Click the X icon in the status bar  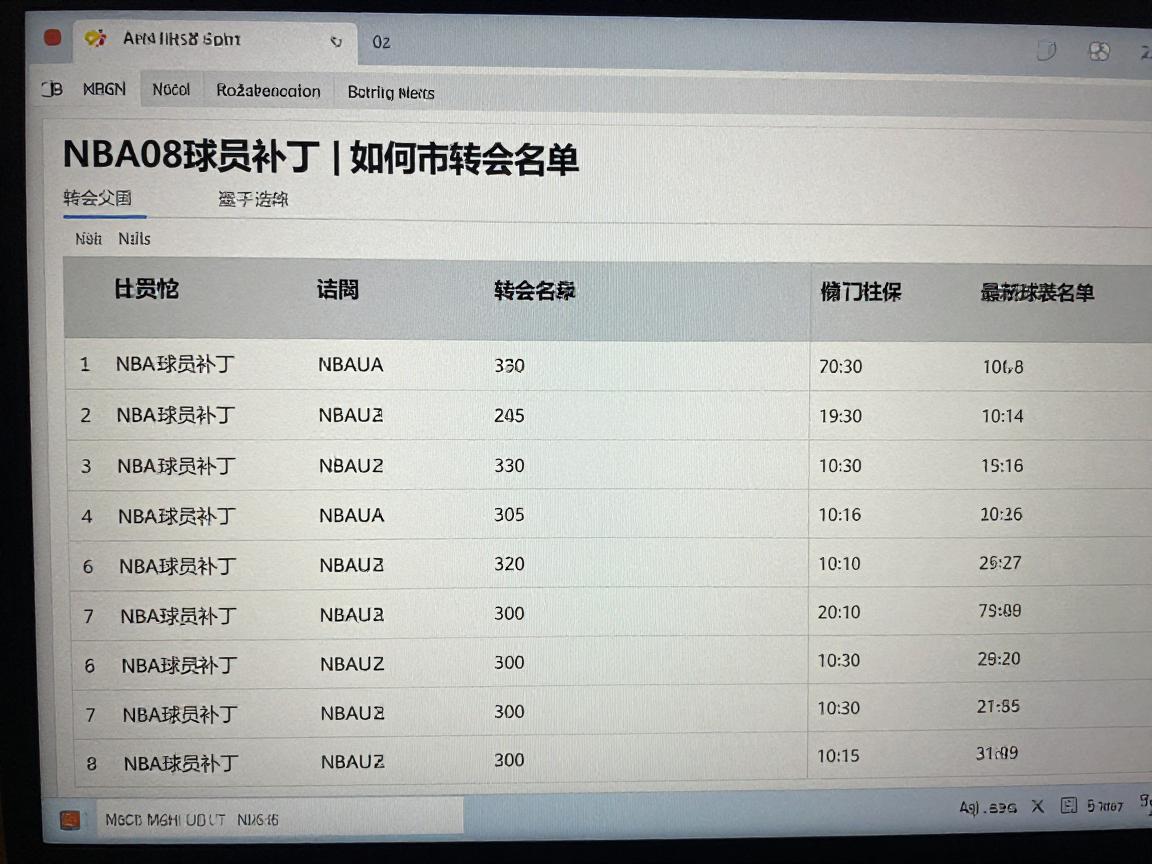[x=1037, y=805]
